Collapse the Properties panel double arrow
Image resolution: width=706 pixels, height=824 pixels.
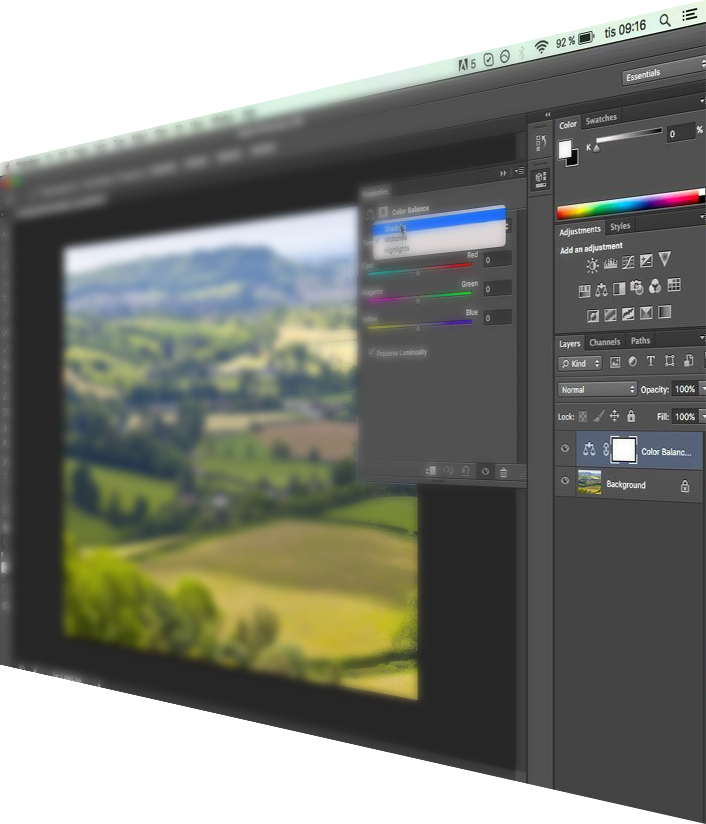click(x=503, y=173)
